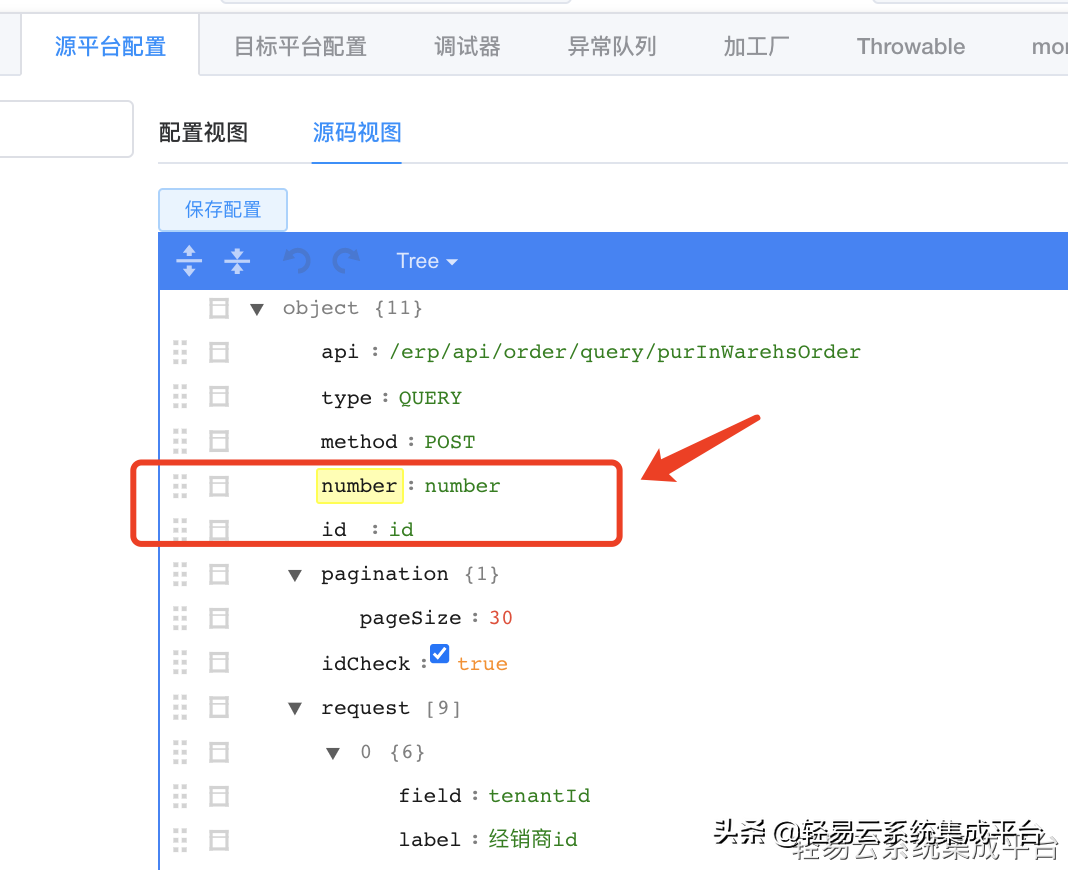Click the undo arrow in toolbar
1068x870 pixels.
coord(297,260)
